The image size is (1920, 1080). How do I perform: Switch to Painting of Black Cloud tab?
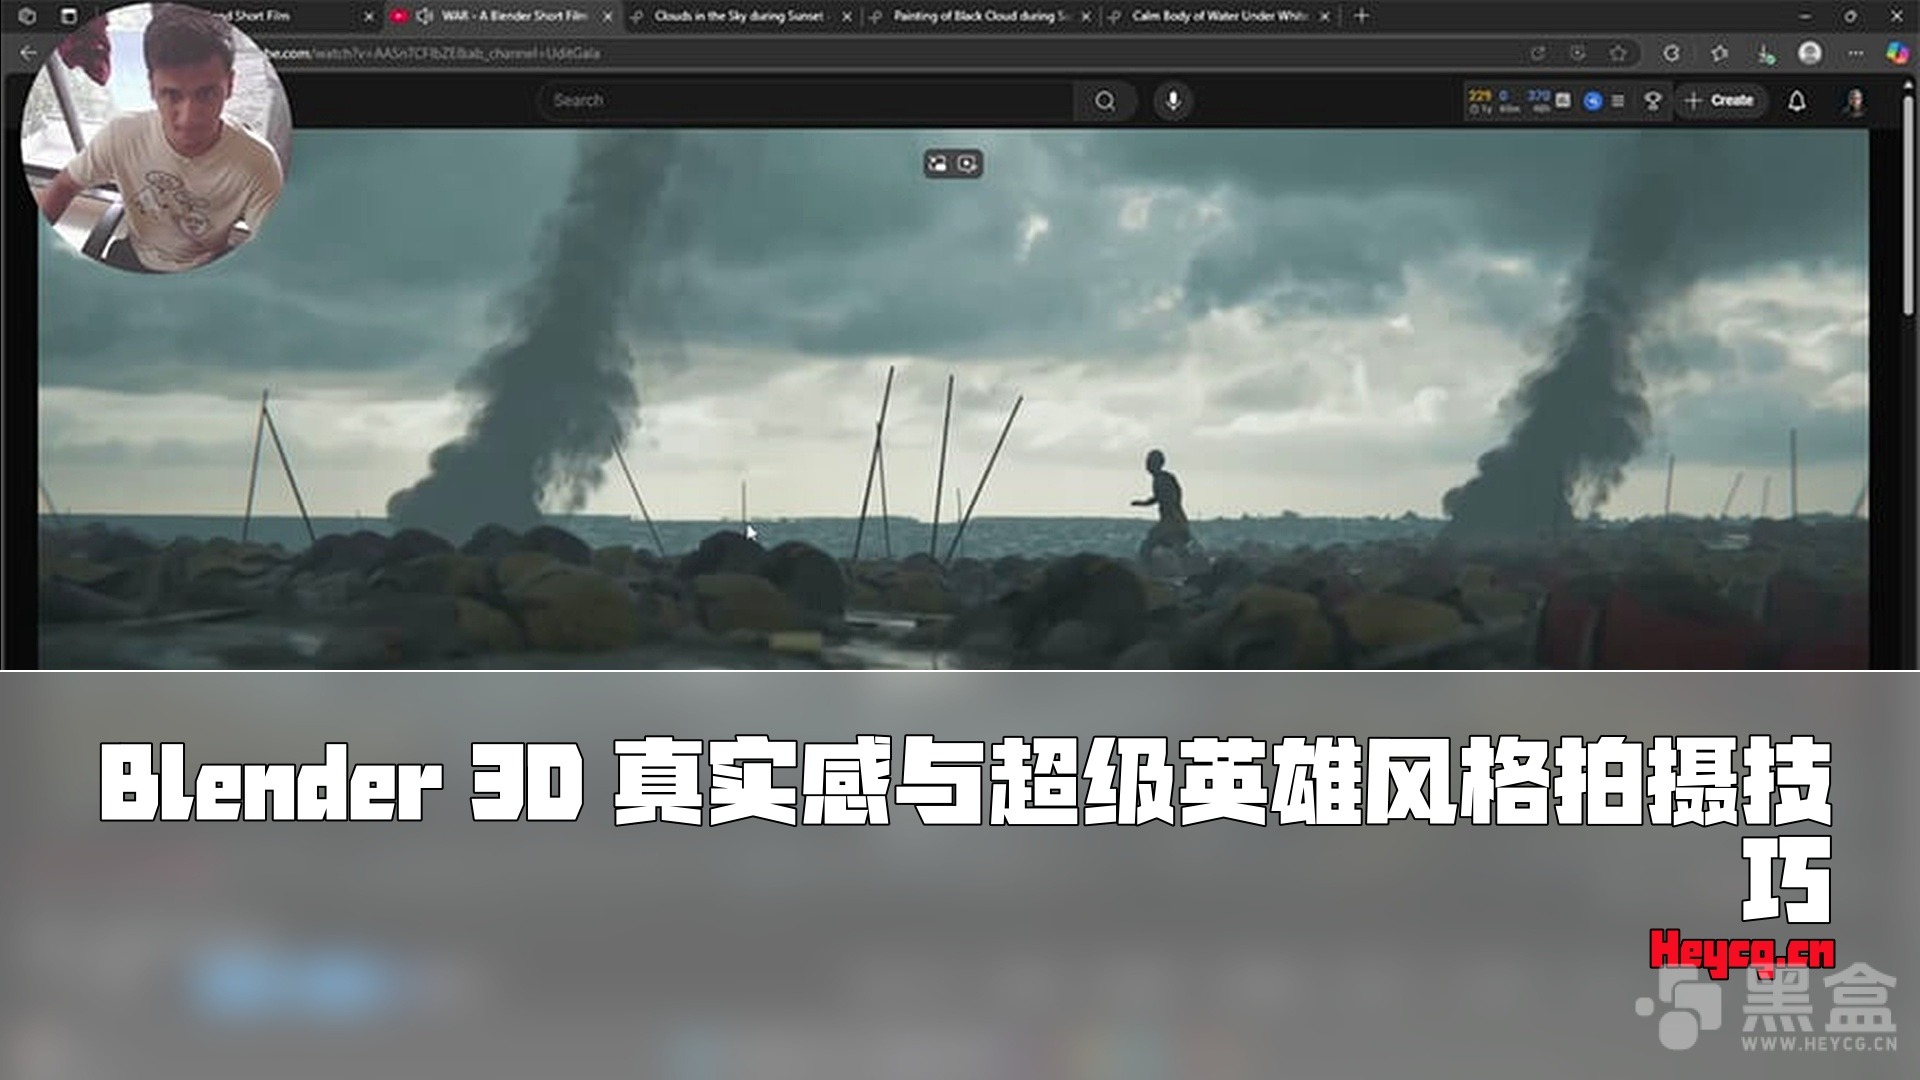[980, 16]
